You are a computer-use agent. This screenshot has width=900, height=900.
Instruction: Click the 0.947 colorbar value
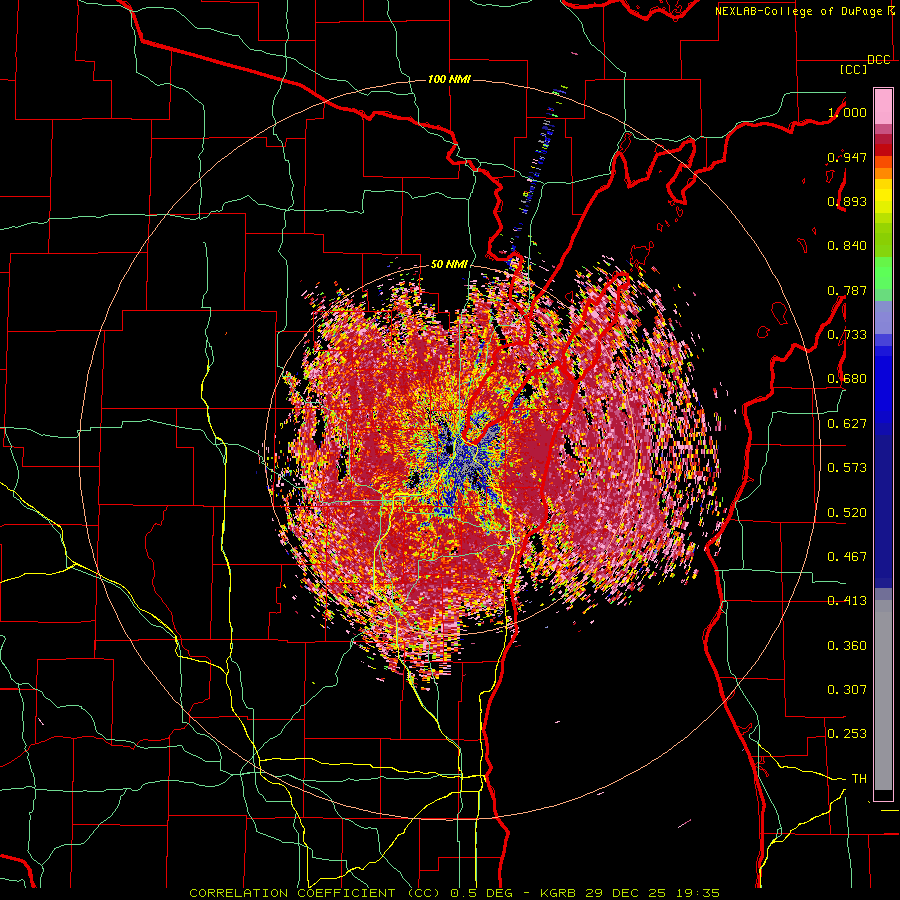point(847,157)
